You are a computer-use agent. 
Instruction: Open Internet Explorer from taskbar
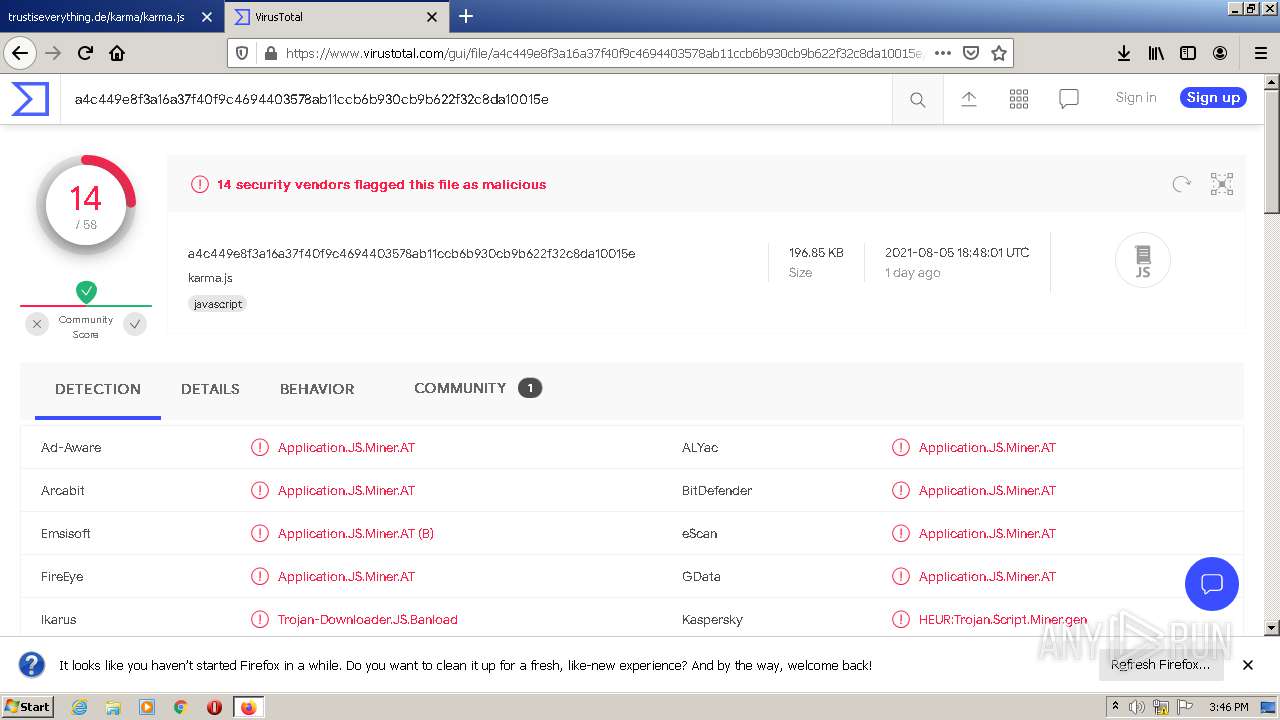coord(79,707)
